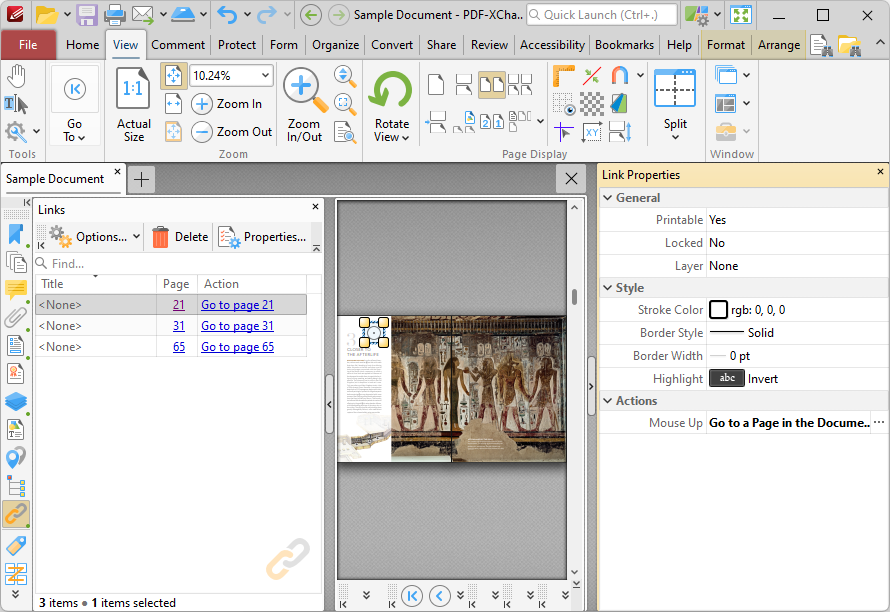Select the Hand tool
Image resolution: width=890 pixels, height=612 pixels.
16,76
